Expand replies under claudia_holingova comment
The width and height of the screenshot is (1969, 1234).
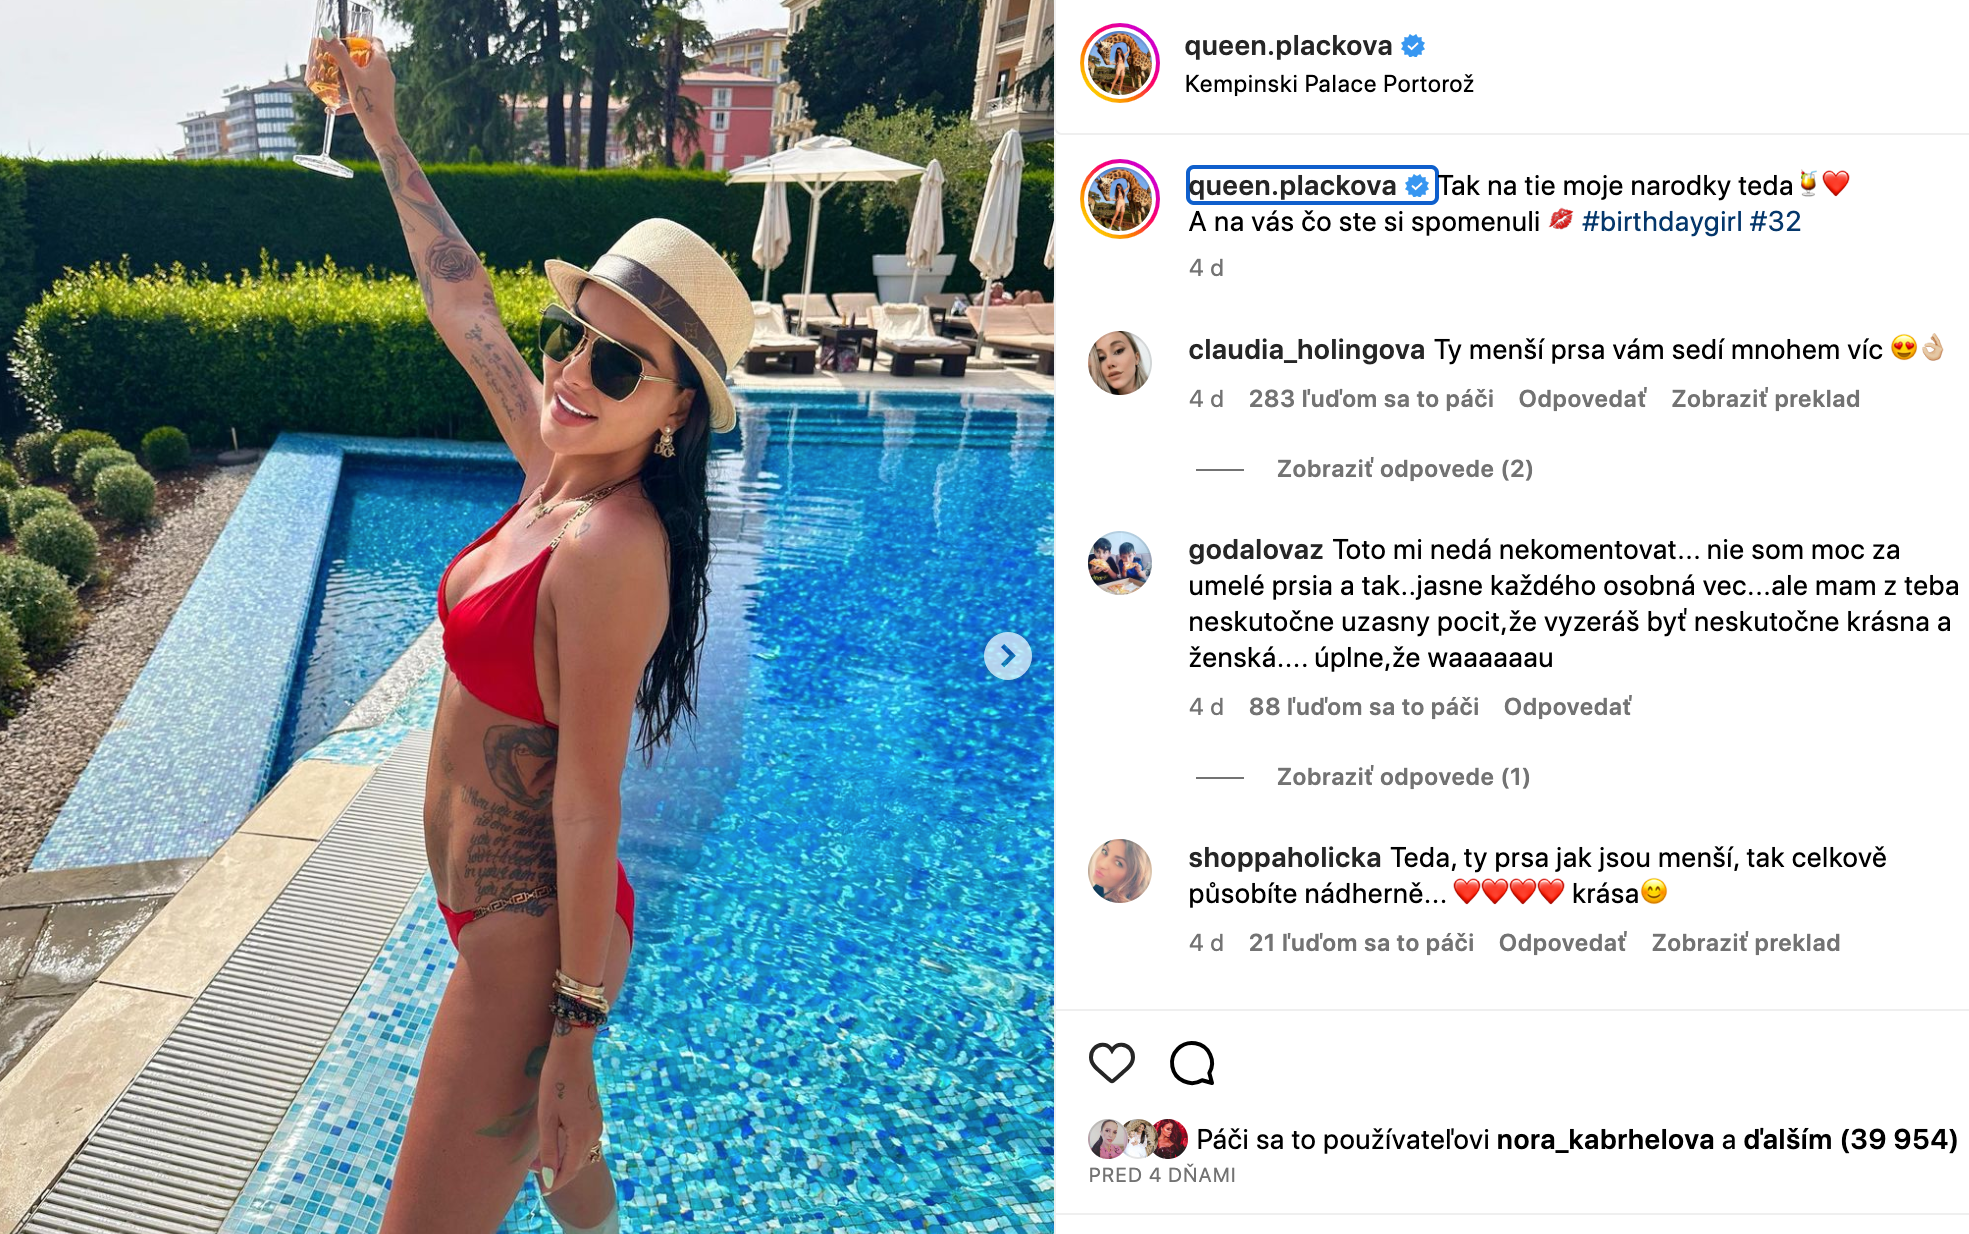1405,469
